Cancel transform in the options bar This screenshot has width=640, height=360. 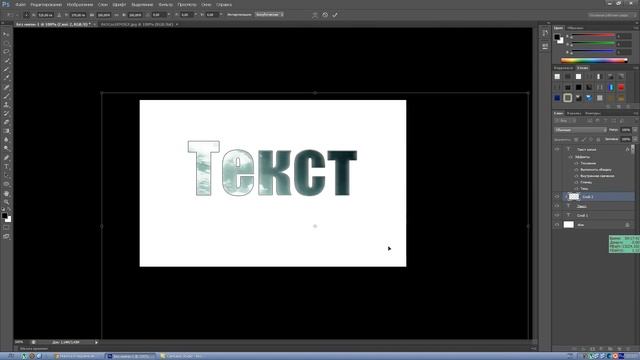click(x=325, y=15)
